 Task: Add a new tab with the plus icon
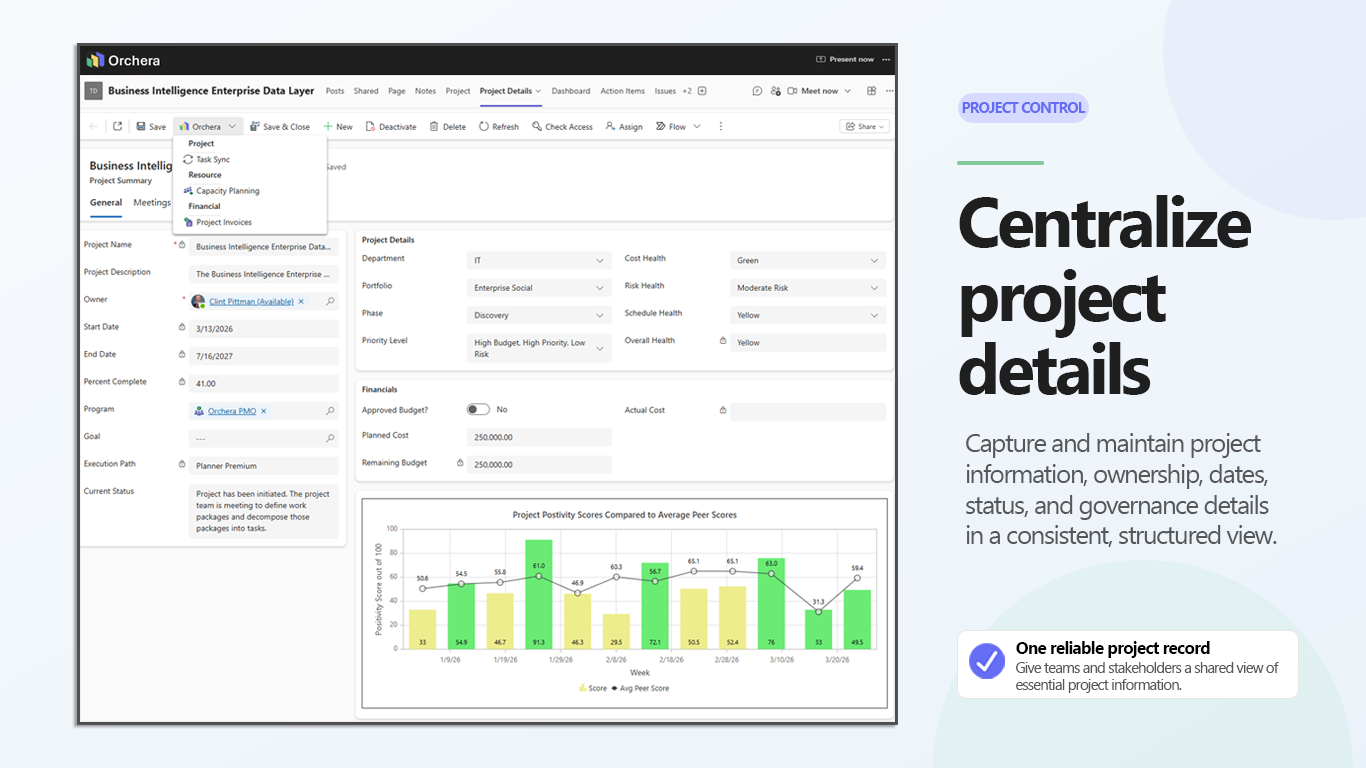click(702, 91)
